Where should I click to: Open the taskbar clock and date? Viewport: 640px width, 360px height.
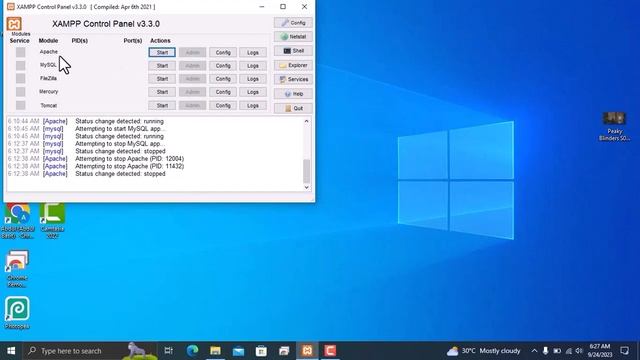point(600,351)
